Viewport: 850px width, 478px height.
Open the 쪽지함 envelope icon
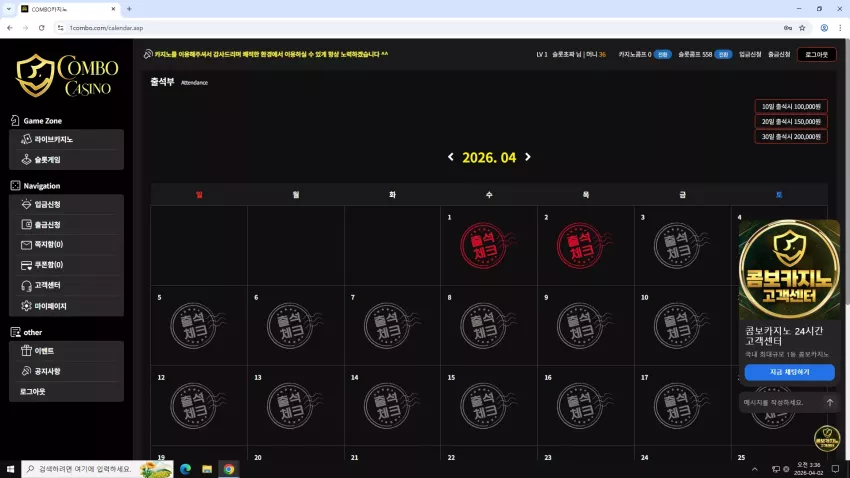[26, 245]
